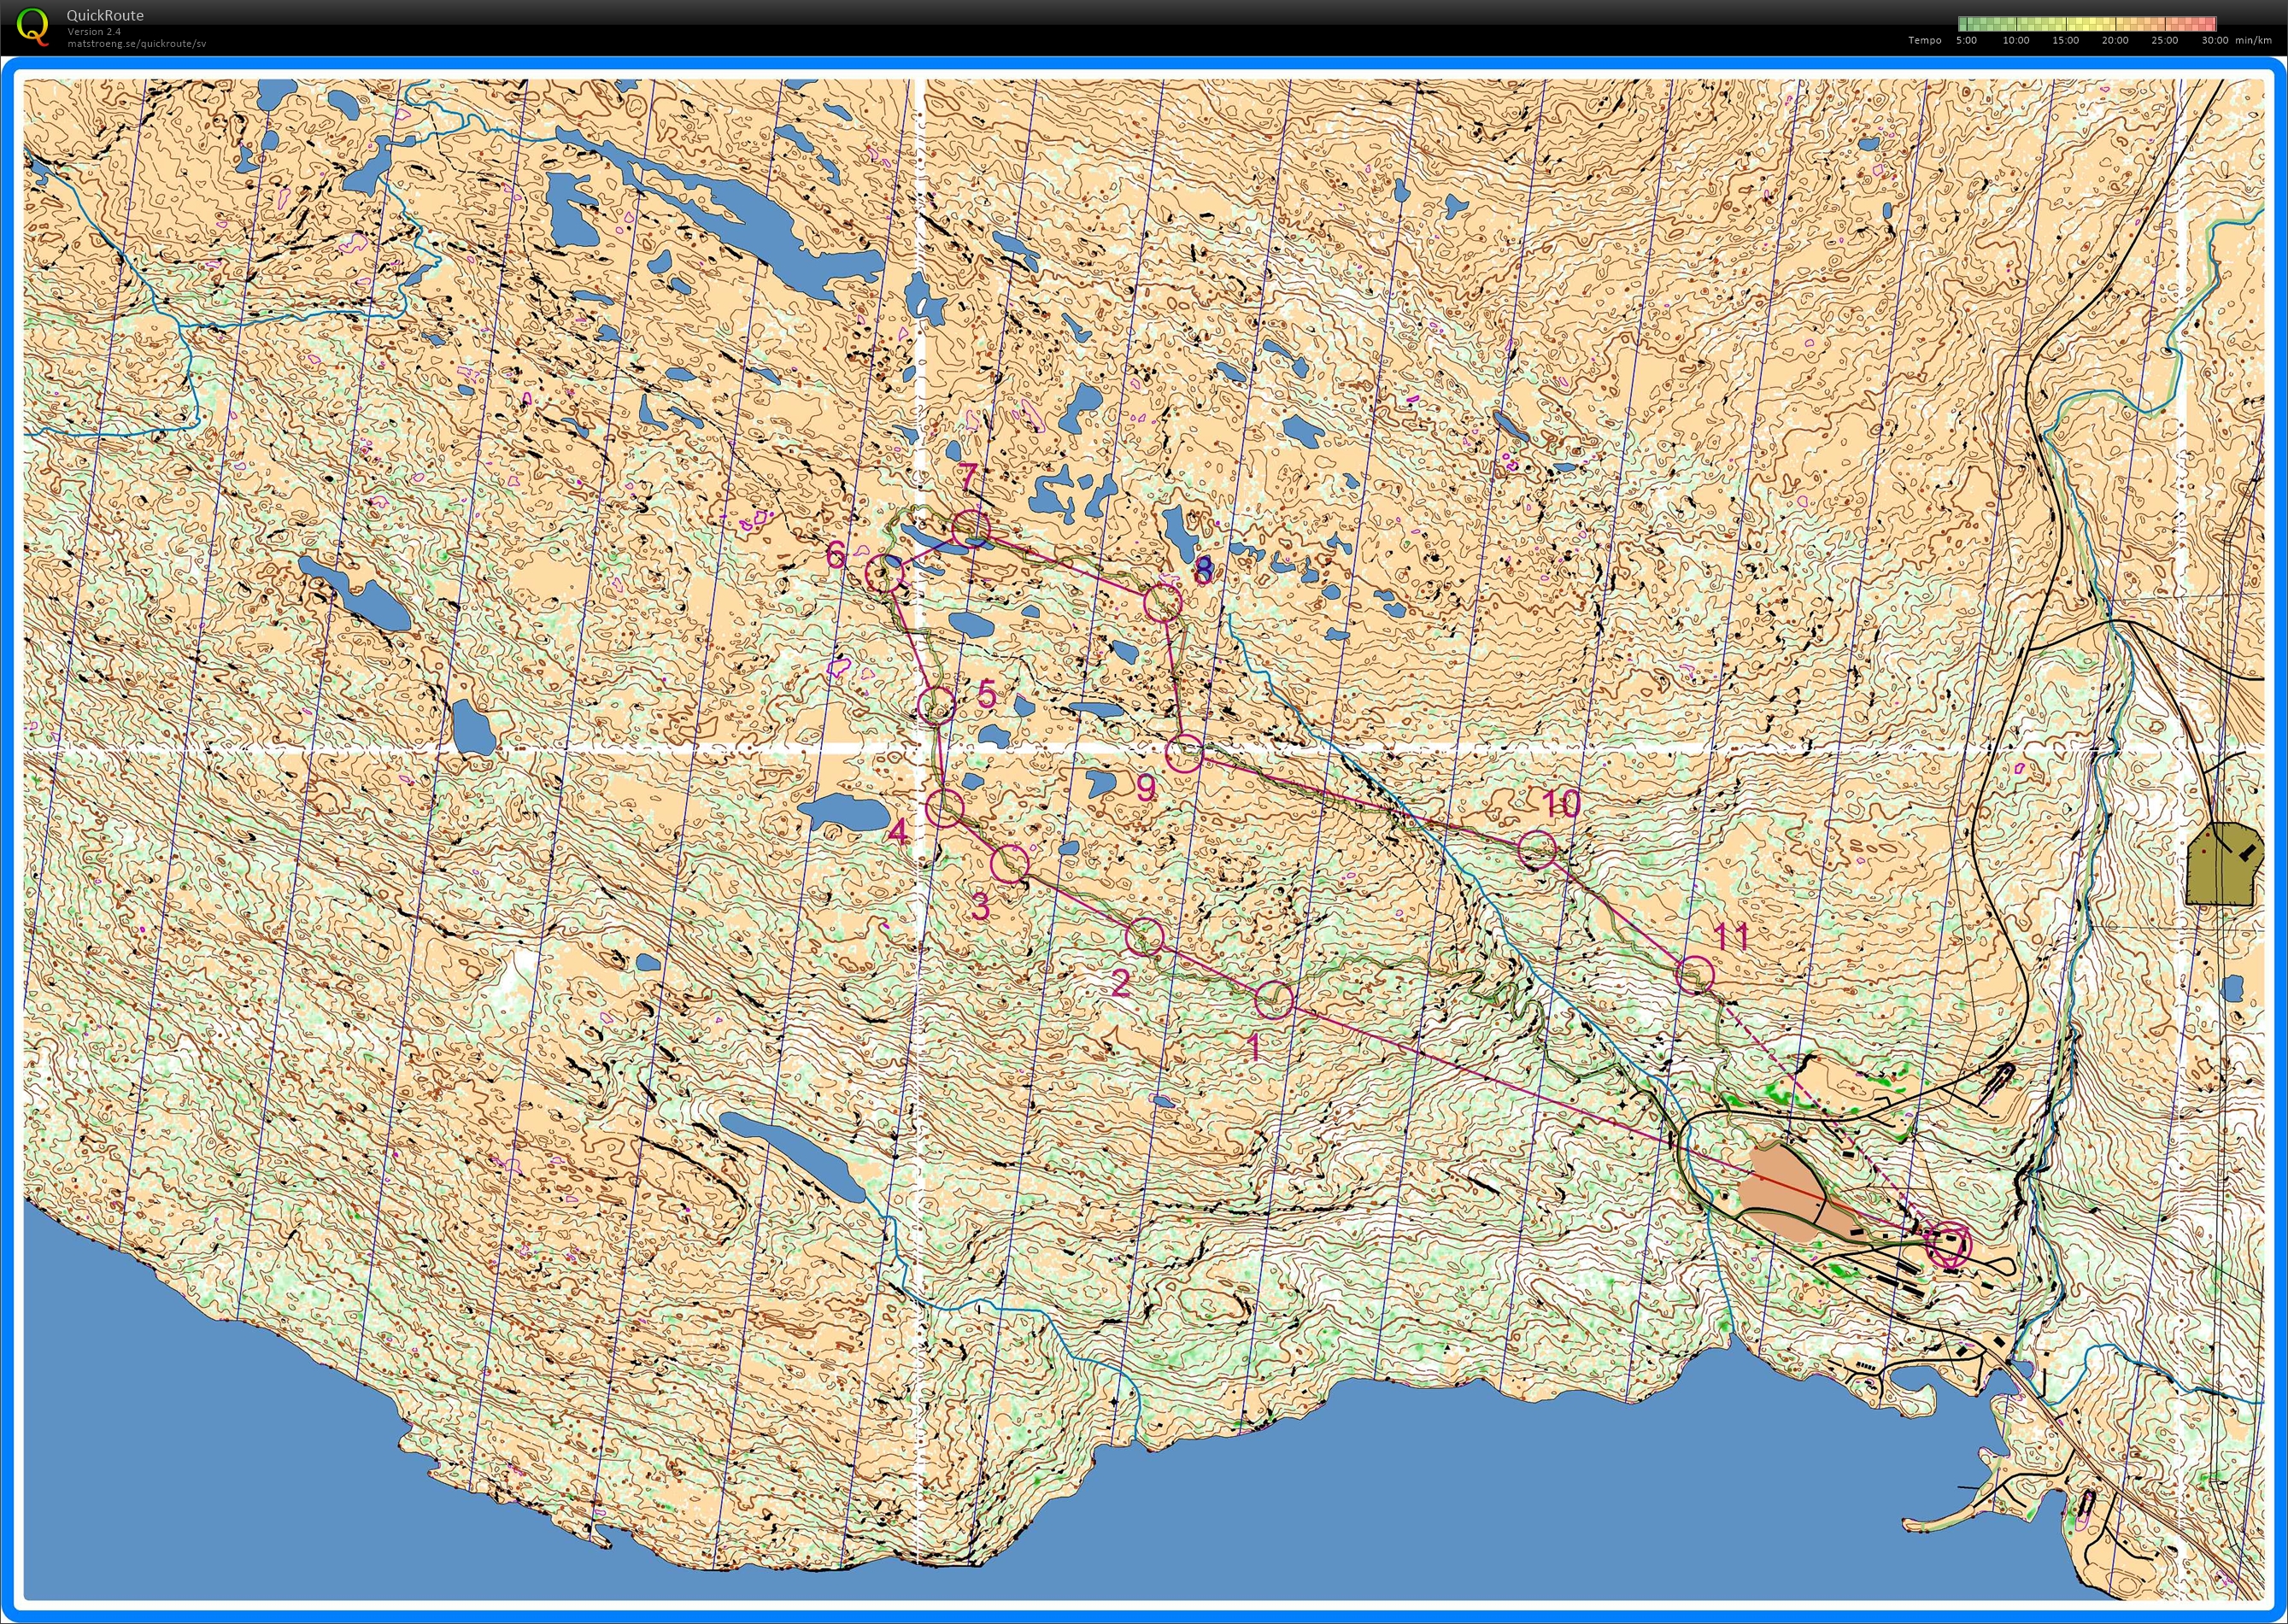This screenshot has height=1624, width=2288.
Task: Open the matstroeng.se/quickroute/sv link
Action: tap(137, 44)
